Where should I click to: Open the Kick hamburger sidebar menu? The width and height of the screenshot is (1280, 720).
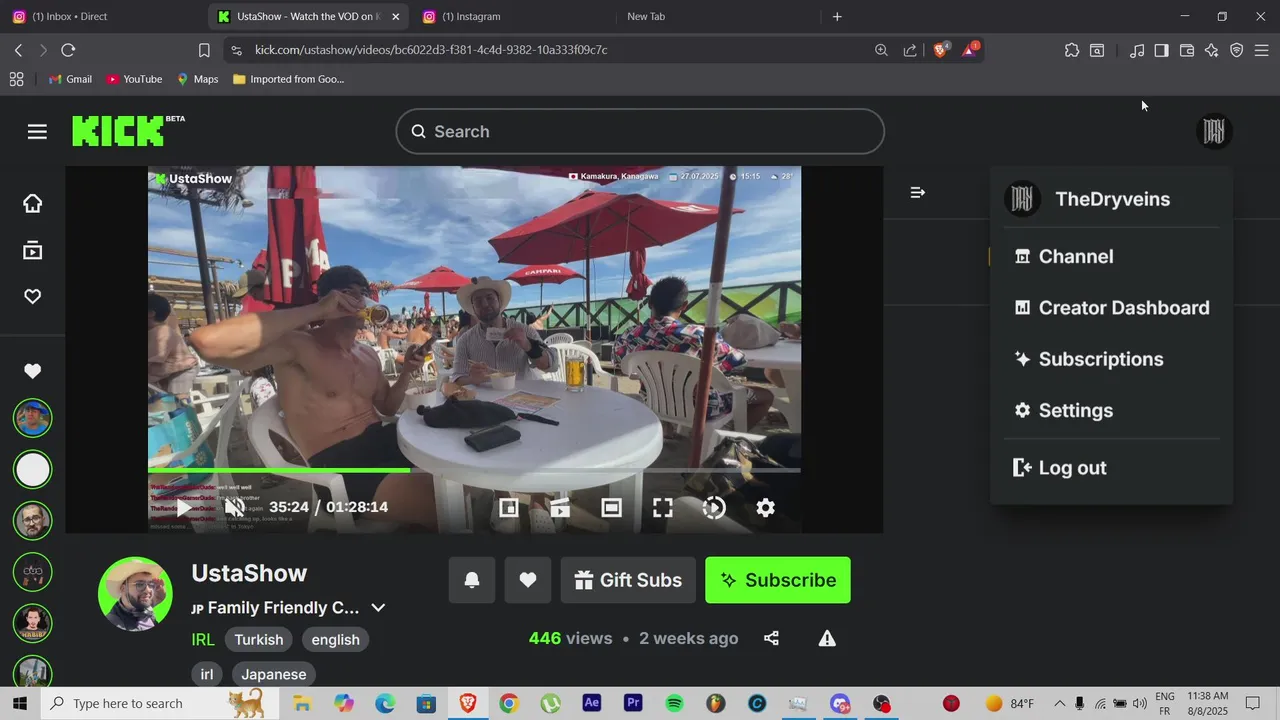click(x=37, y=132)
